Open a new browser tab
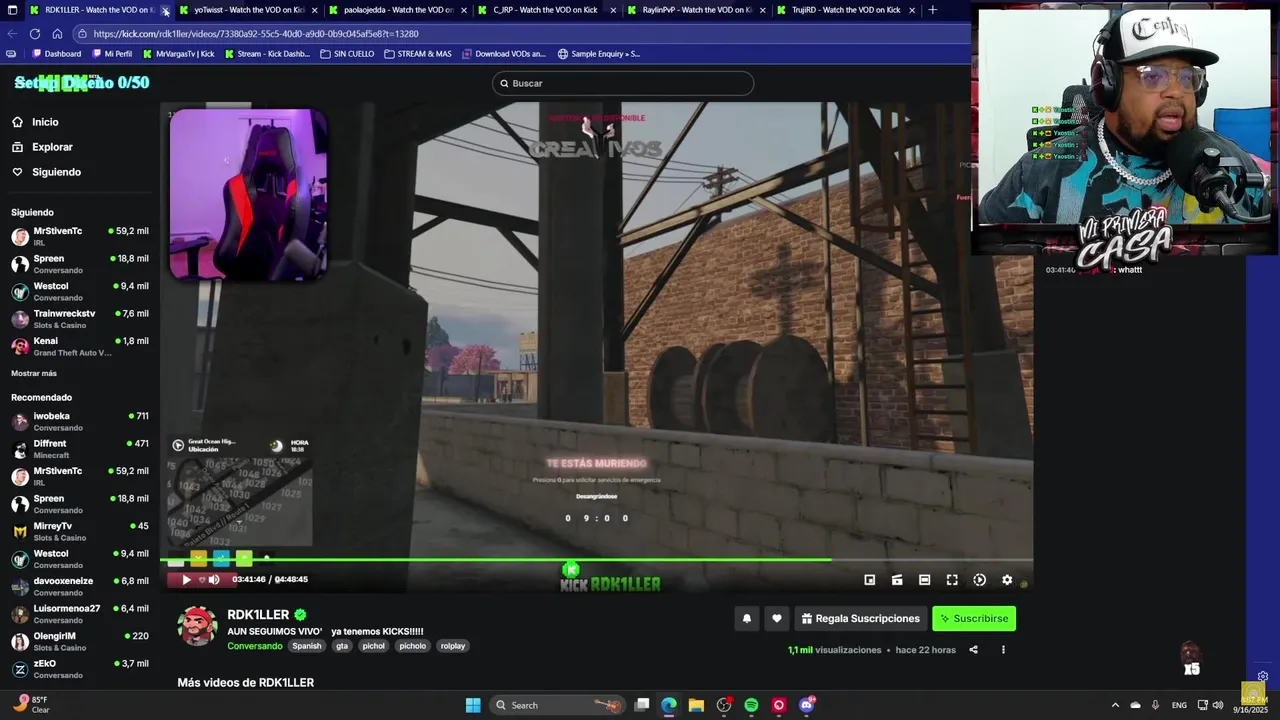This screenshot has height=720, width=1280. click(x=933, y=10)
